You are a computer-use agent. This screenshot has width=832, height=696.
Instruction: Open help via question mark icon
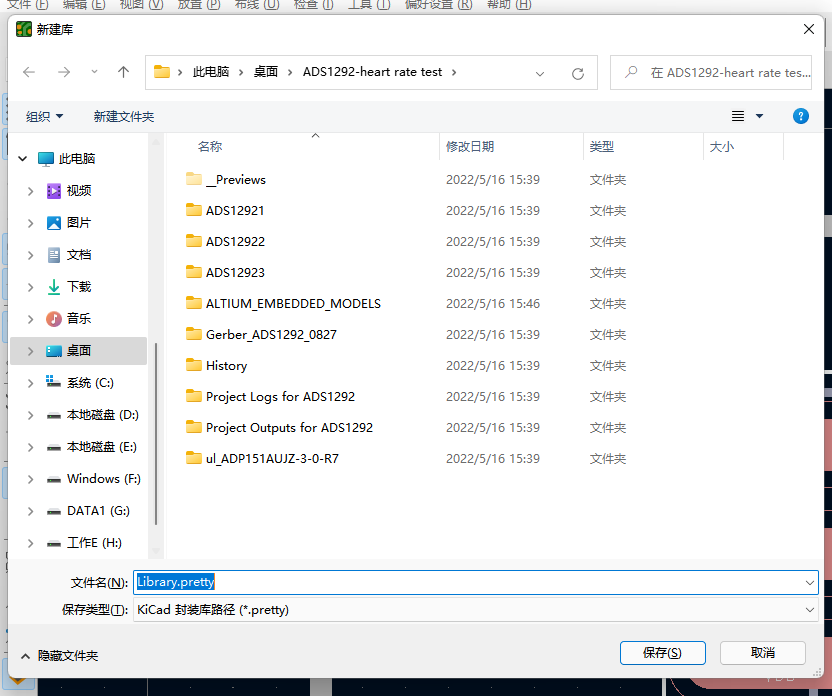click(x=801, y=116)
